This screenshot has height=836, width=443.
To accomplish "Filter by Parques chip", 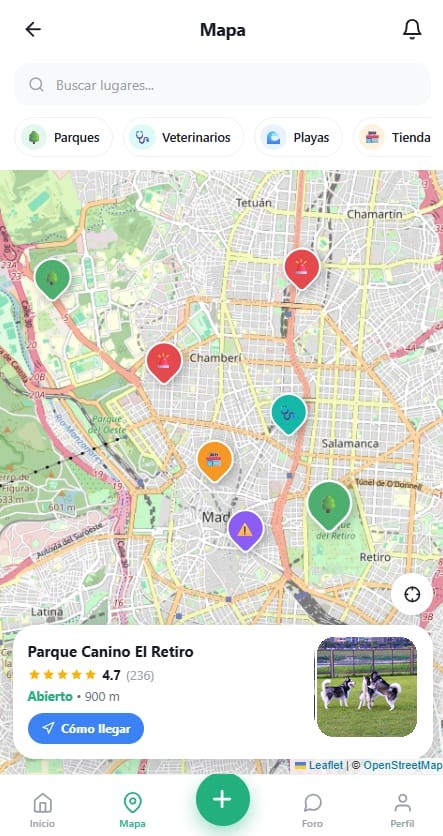I will (63, 138).
